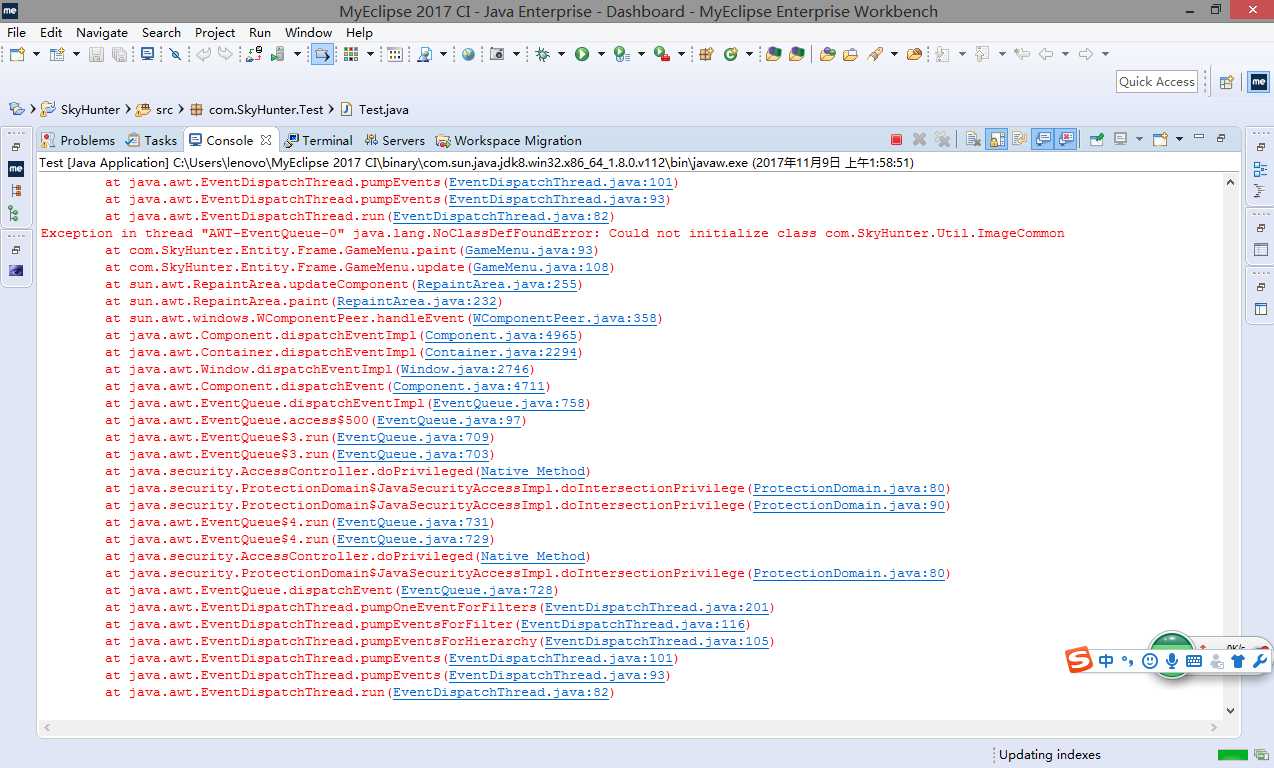Viewport: 1274px width, 768px height.
Task: Toggle Show Console on standard error
Action: [1066, 140]
